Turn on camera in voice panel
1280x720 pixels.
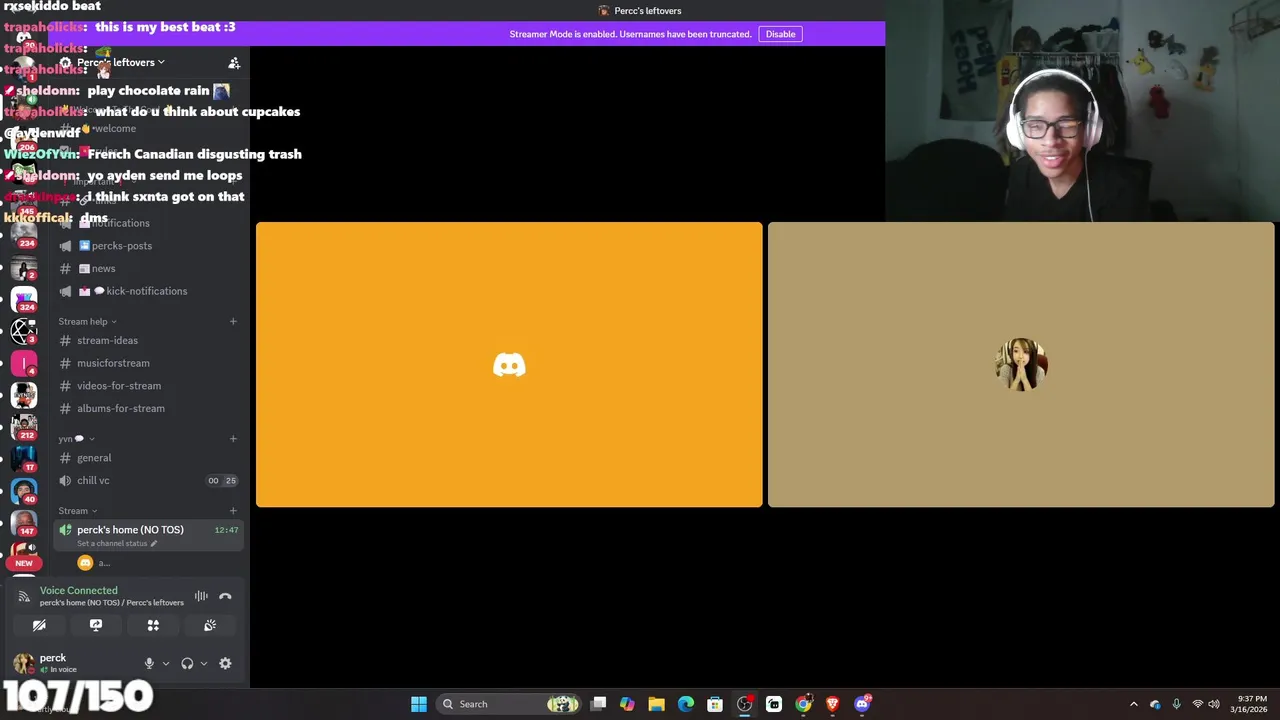pyautogui.click(x=39, y=625)
